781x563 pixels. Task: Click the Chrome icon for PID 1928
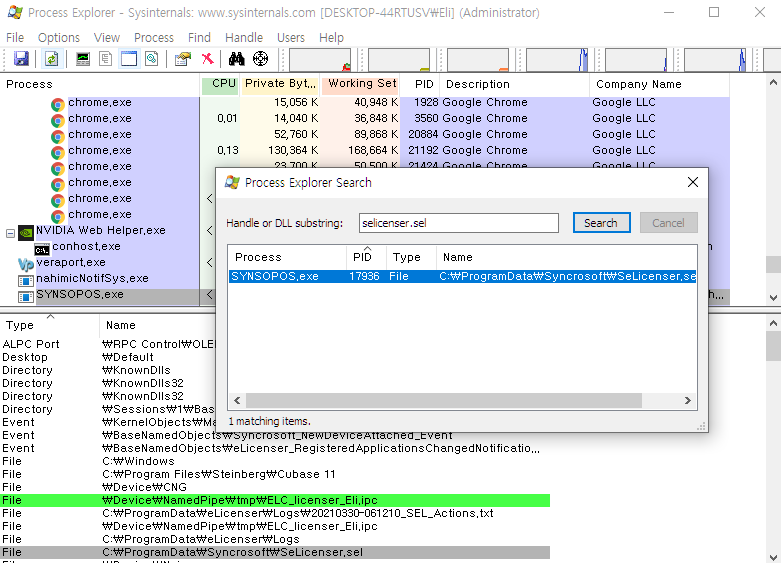pos(58,104)
